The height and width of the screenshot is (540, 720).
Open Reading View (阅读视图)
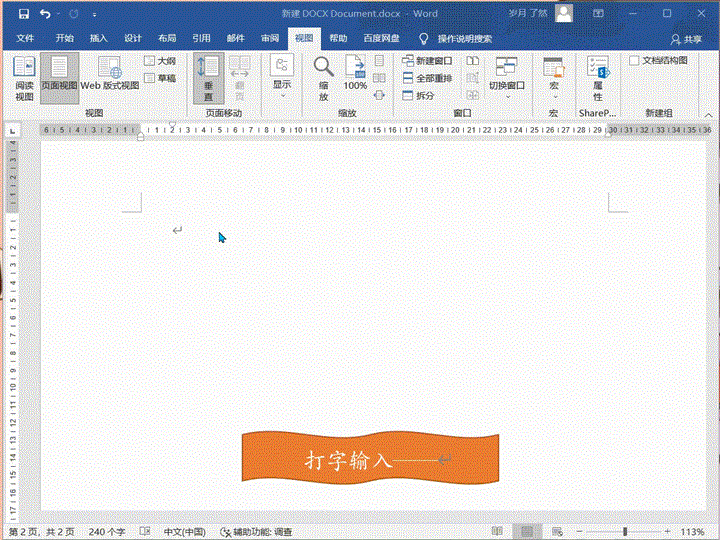pos(24,78)
